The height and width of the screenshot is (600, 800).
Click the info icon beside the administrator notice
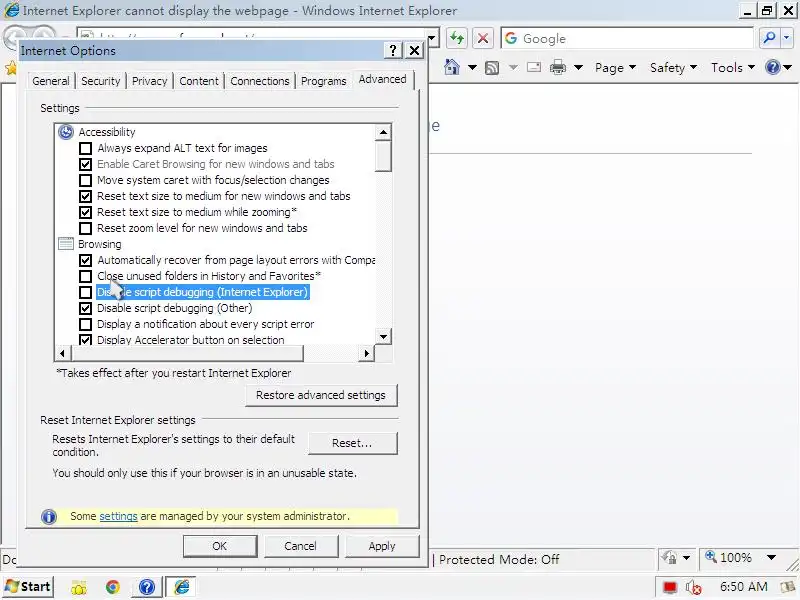(x=49, y=517)
